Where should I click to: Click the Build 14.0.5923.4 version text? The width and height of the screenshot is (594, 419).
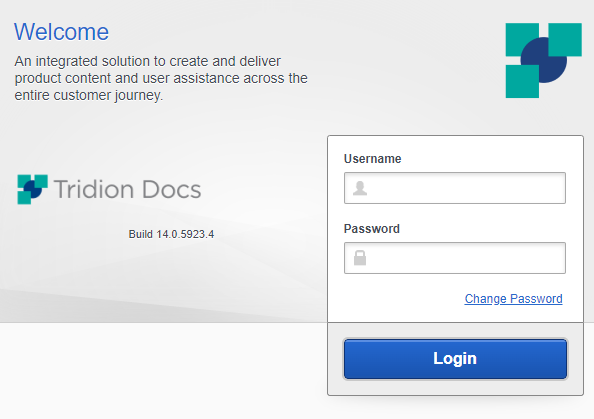tap(171, 234)
